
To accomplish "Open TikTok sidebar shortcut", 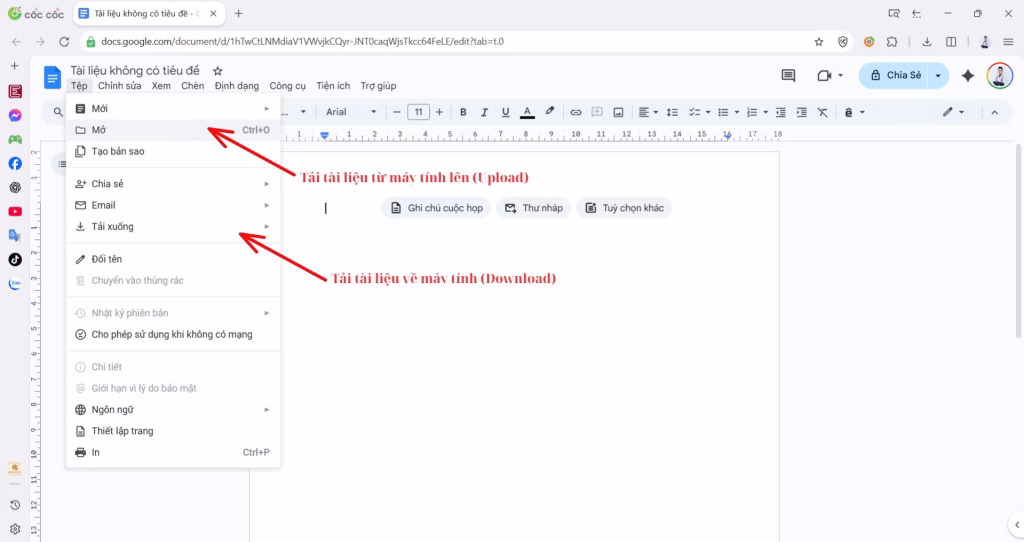I will (x=15, y=259).
